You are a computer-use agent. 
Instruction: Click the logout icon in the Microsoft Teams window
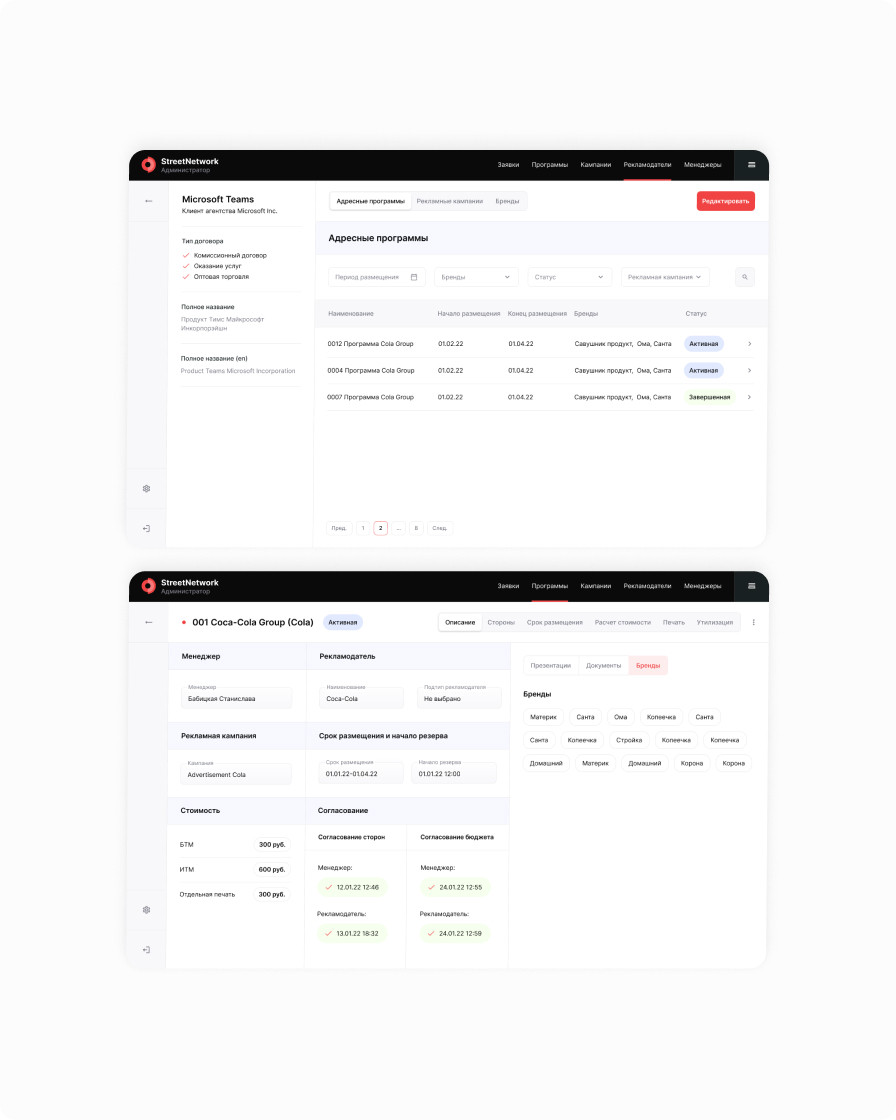coord(146,529)
